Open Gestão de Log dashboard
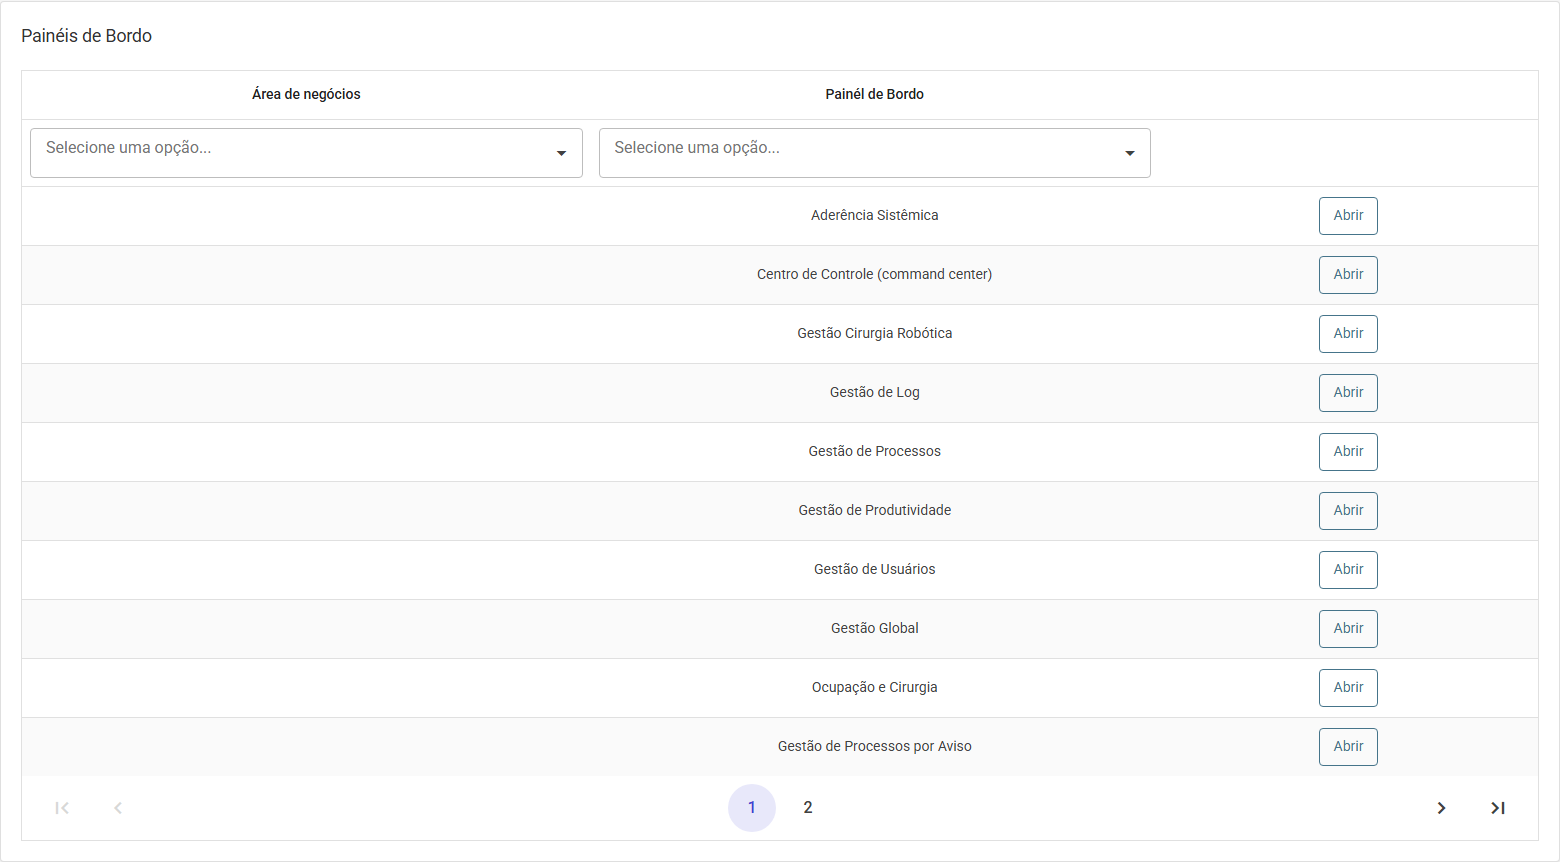The image size is (1560, 862). click(x=1348, y=393)
